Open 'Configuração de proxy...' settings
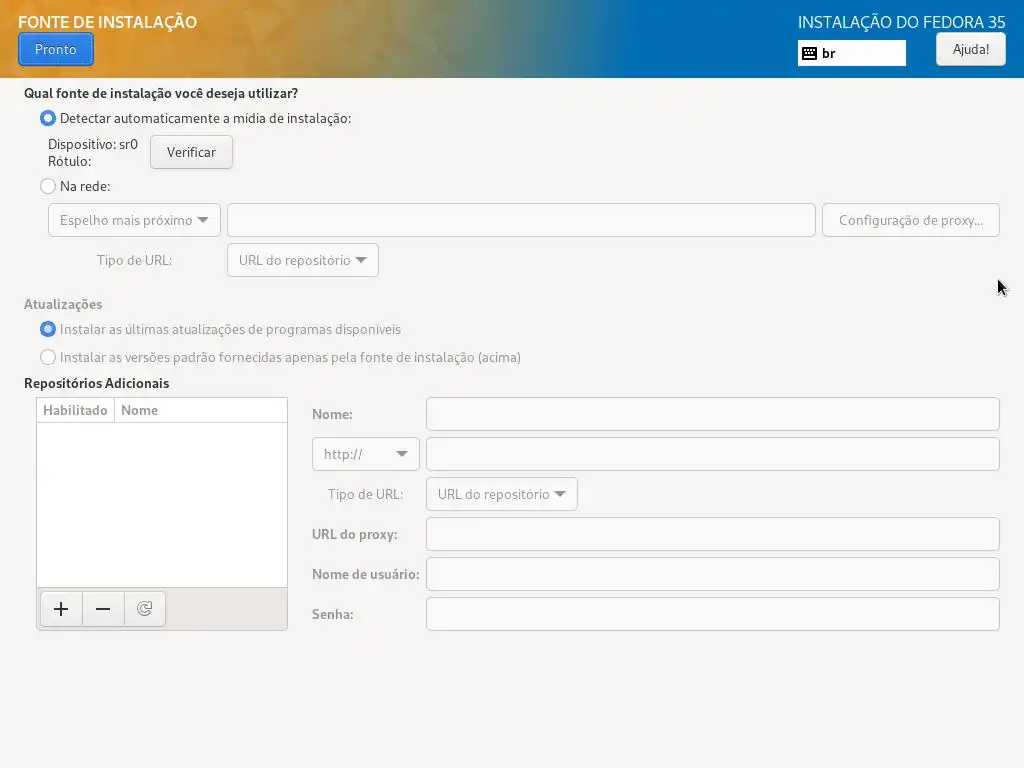Viewport: 1024px width, 768px height. tap(910, 220)
